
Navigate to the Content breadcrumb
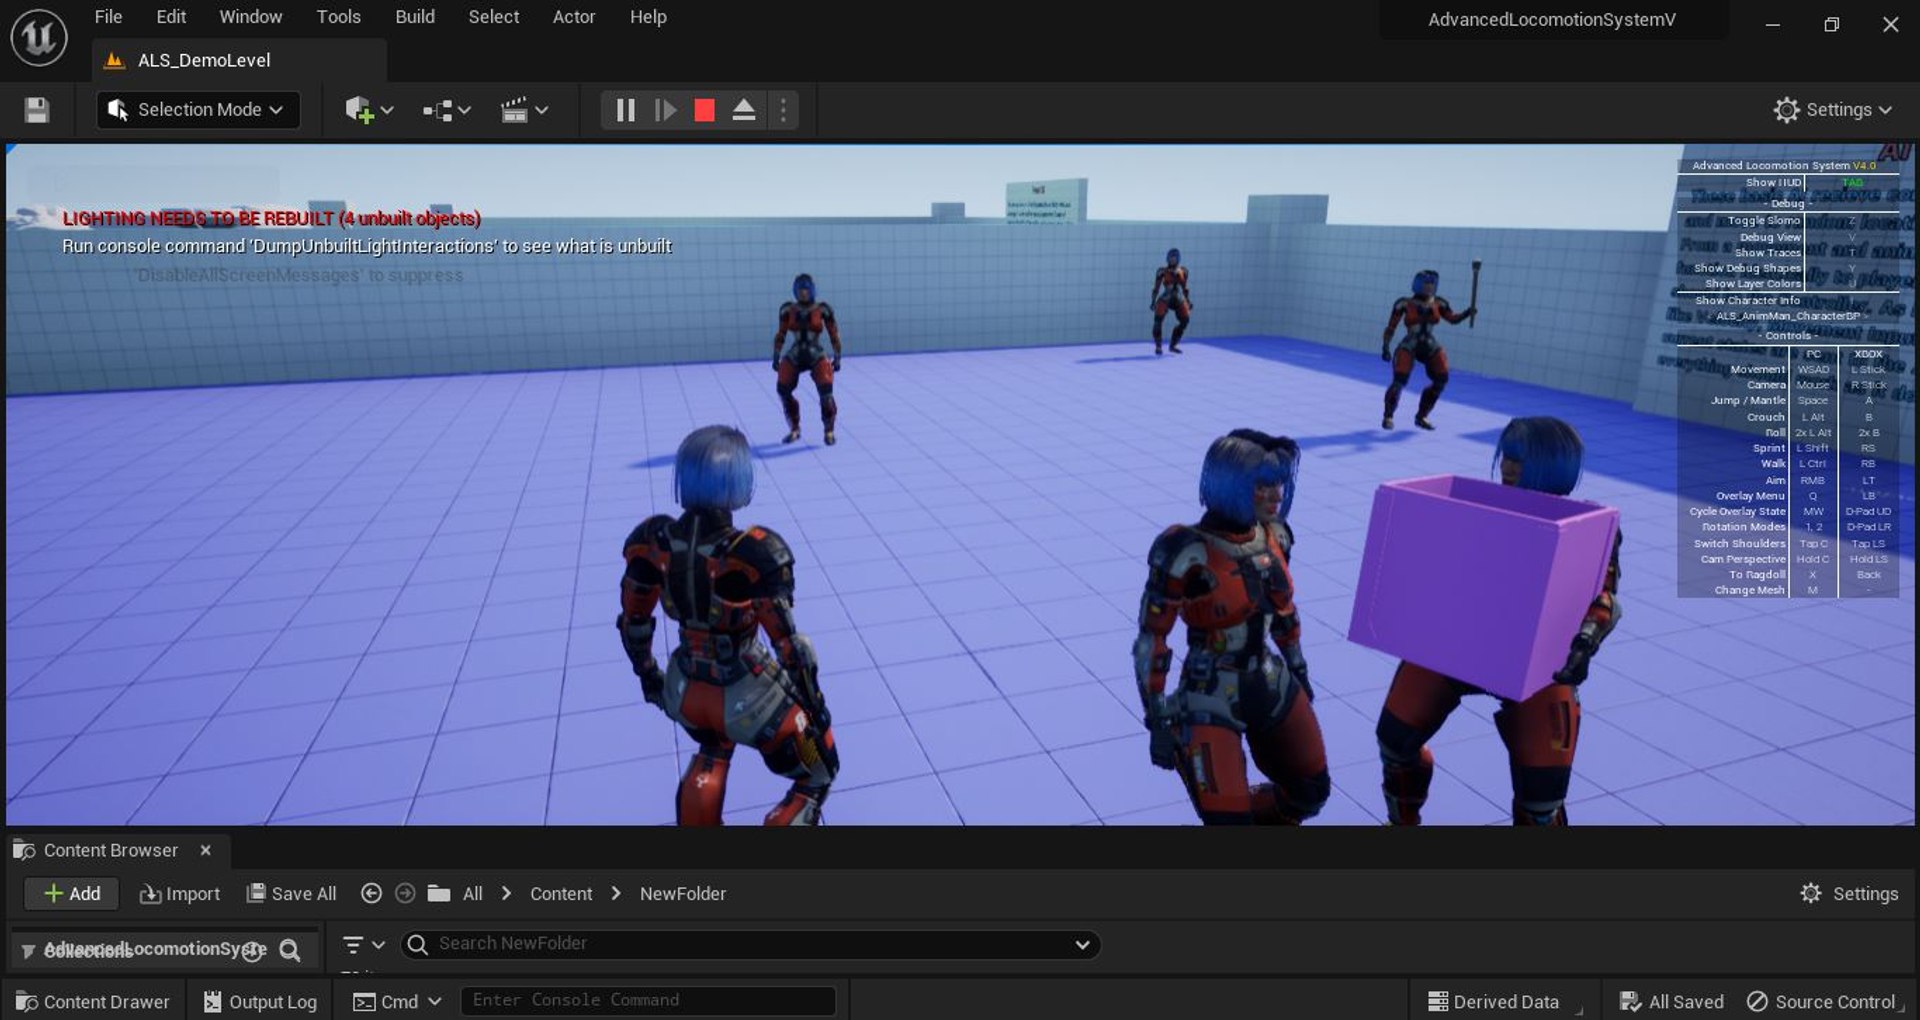pos(561,893)
